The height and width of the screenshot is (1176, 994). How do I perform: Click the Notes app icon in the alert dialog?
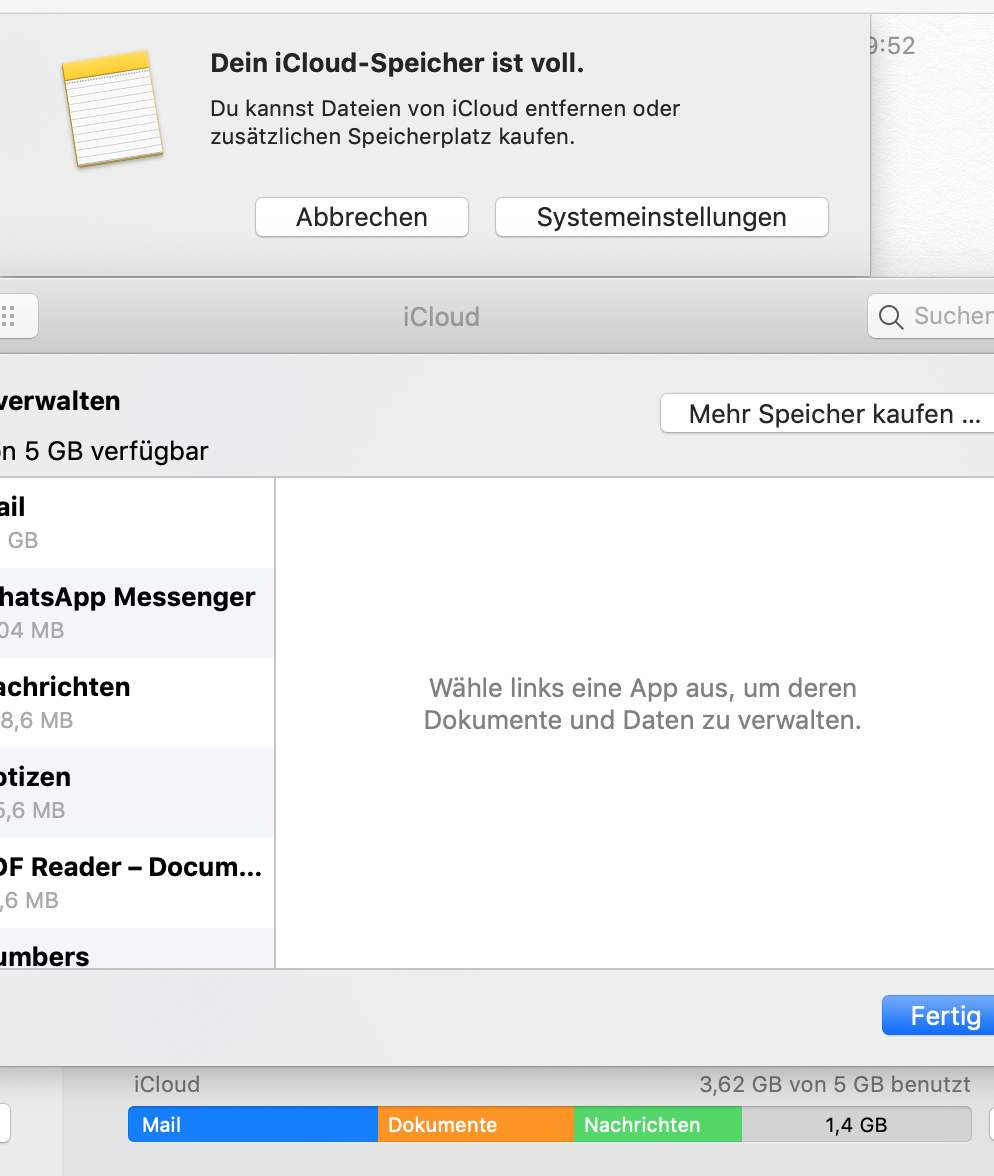[113, 109]
